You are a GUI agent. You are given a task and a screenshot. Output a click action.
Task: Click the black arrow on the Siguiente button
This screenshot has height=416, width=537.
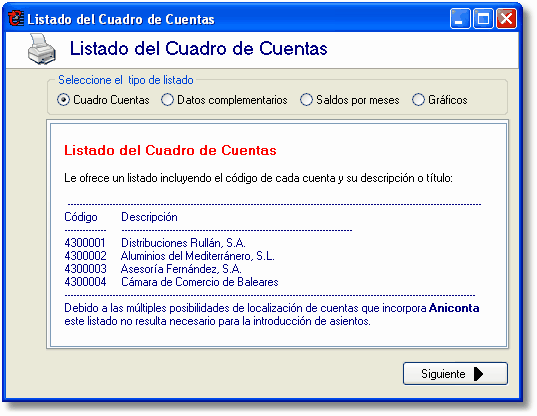point(478,374)
